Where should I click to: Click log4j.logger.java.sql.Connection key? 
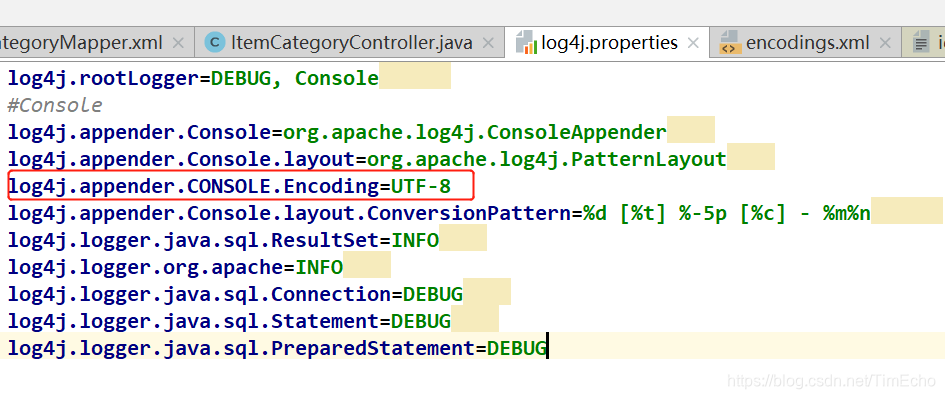199,294
